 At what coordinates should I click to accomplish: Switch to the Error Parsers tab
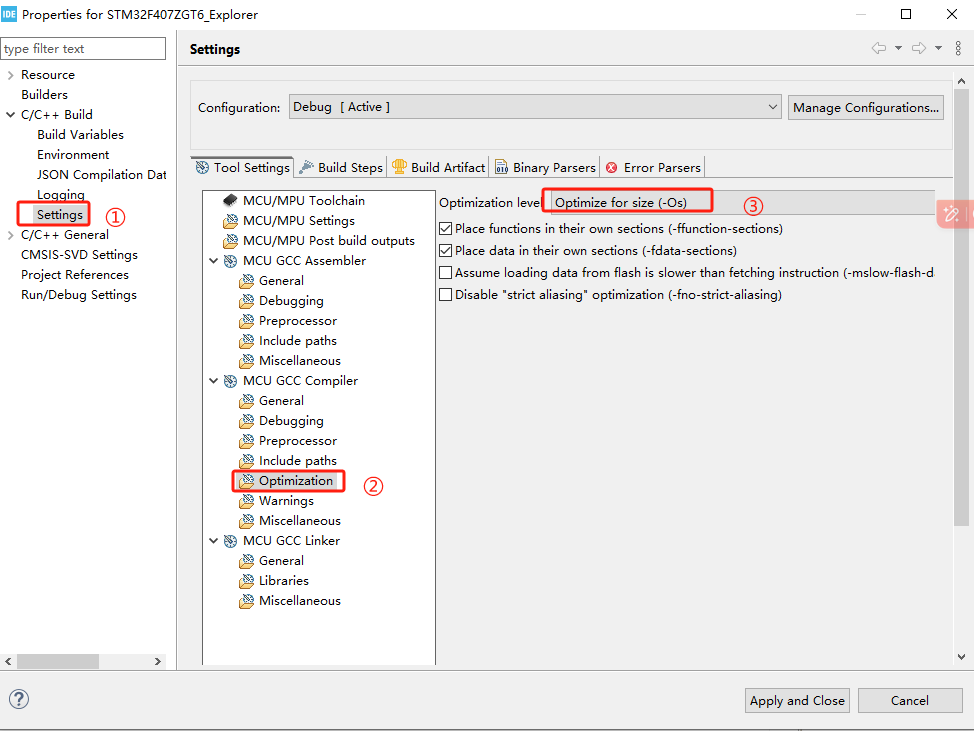click(x=653, y=167)
